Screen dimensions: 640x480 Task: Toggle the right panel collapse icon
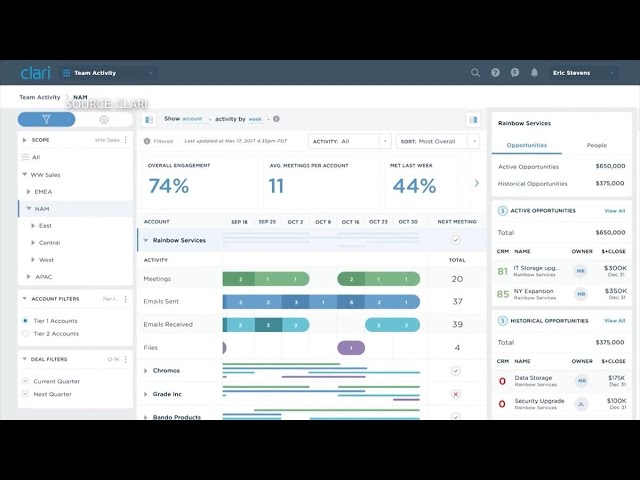pos(473,120)
